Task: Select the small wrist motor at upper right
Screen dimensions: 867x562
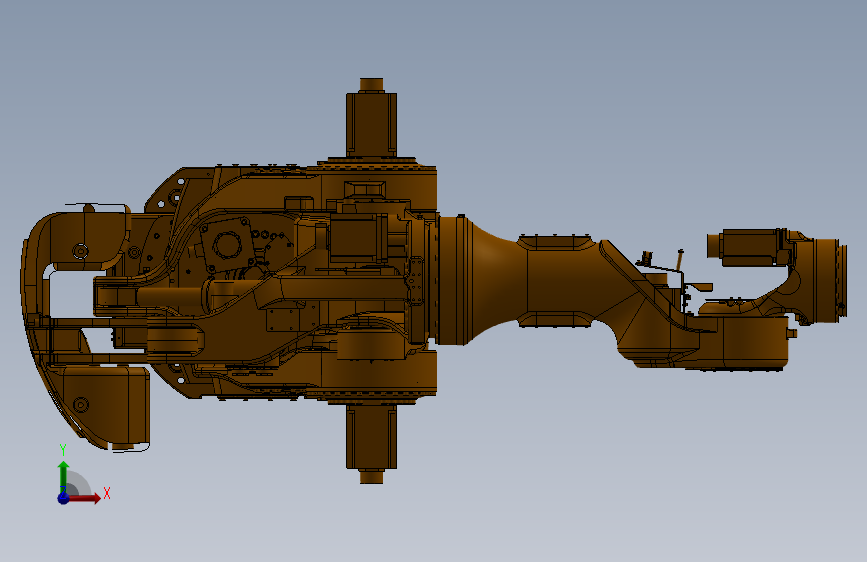Action: click(748, 247)
